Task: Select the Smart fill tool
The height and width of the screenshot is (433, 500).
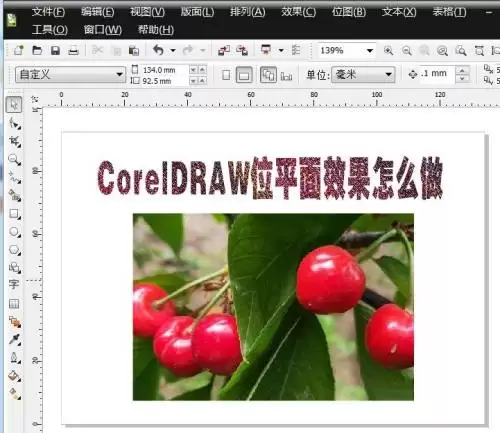Action: (14, 195)
